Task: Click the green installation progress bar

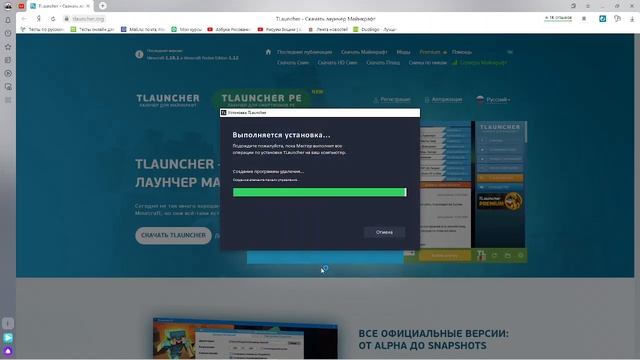Action: tap(320, 192)
